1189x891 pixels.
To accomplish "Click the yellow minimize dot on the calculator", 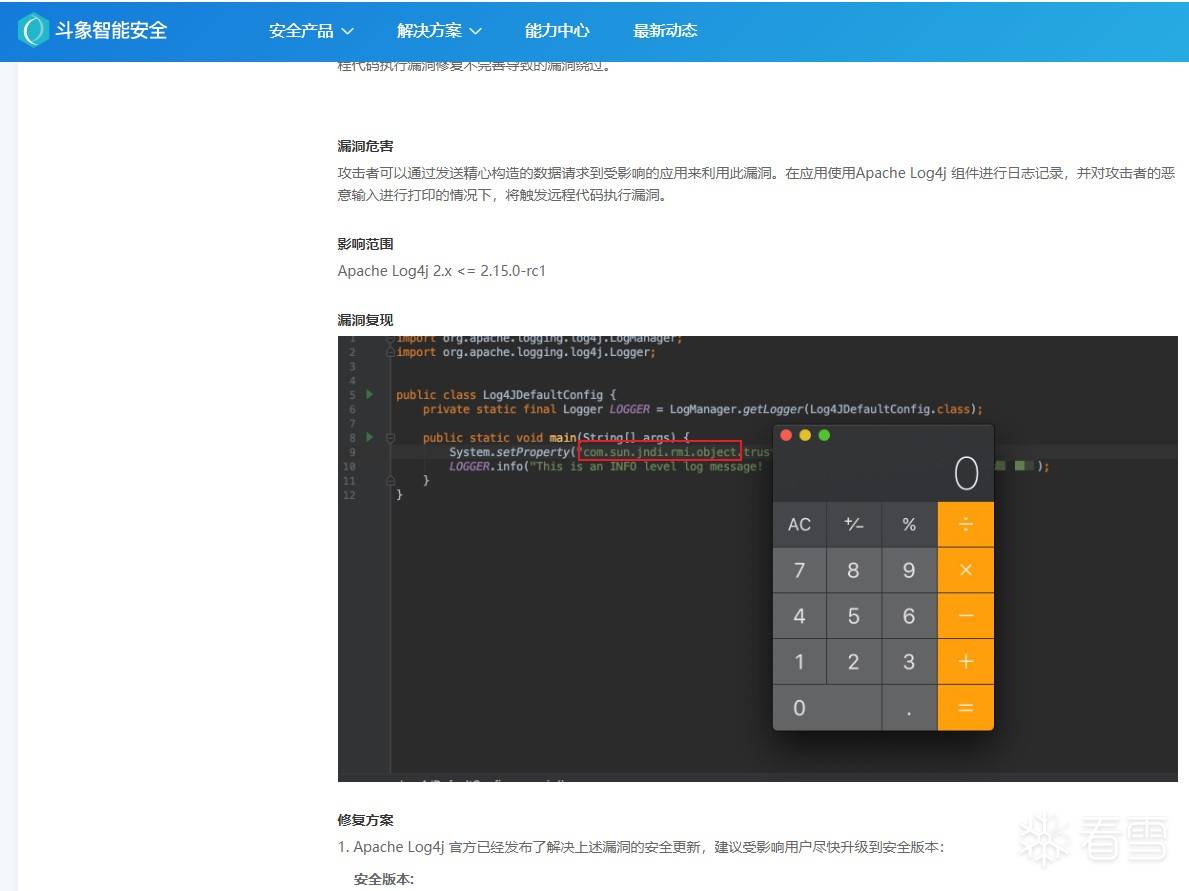I will pos(805,435).
